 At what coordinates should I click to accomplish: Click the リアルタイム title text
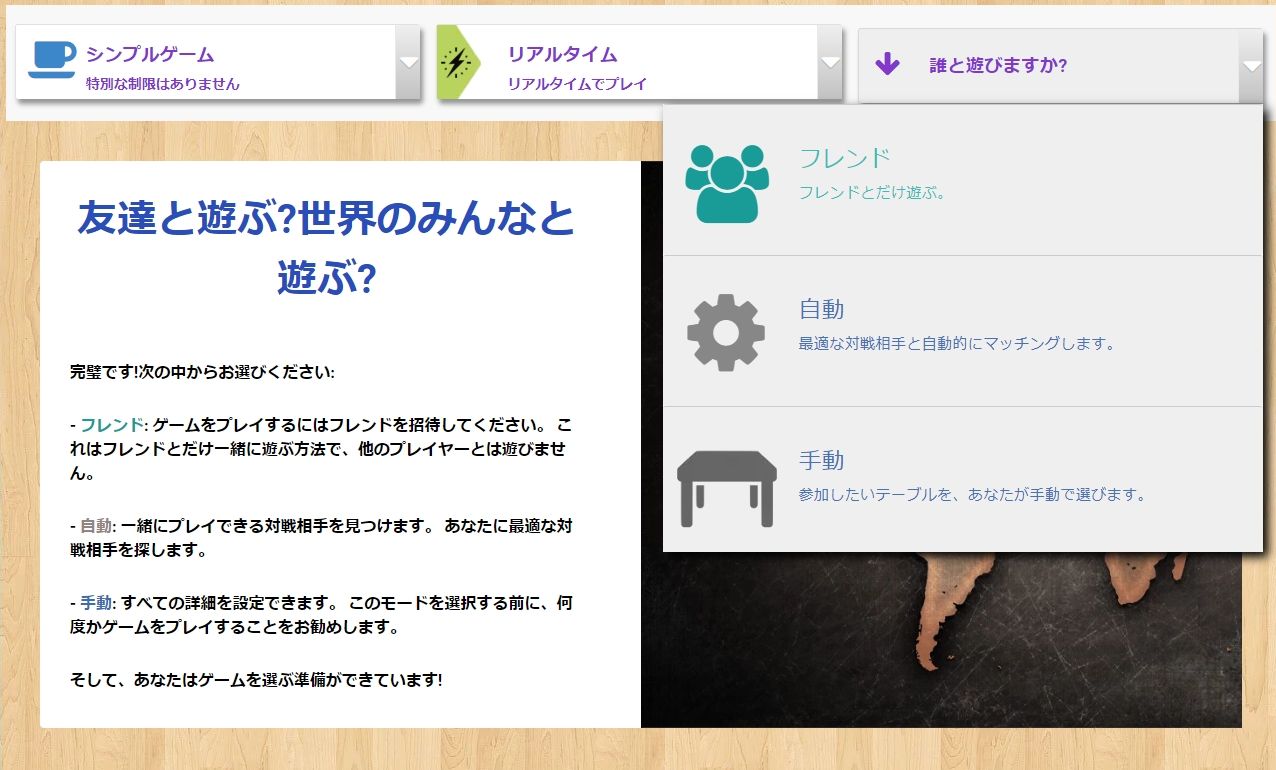[x=562, y=54]
